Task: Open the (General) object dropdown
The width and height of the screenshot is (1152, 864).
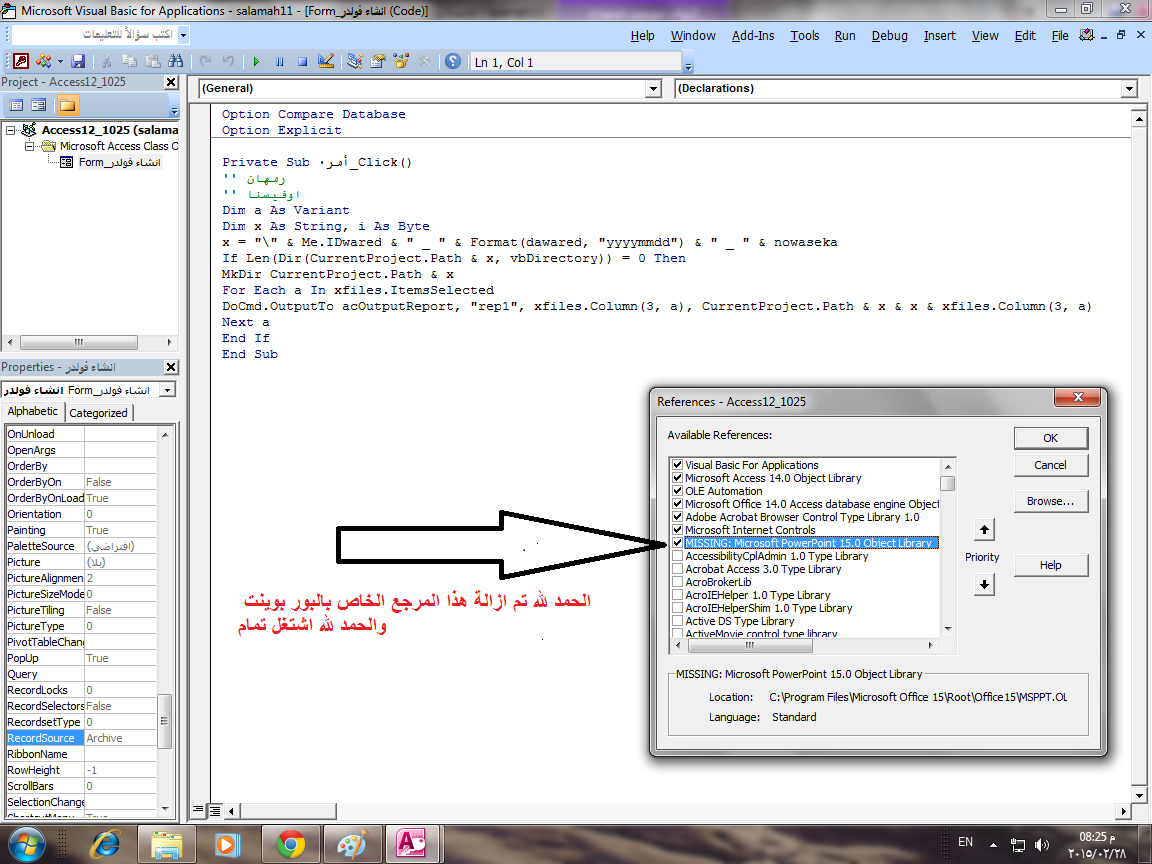Action: coord(653,89)
